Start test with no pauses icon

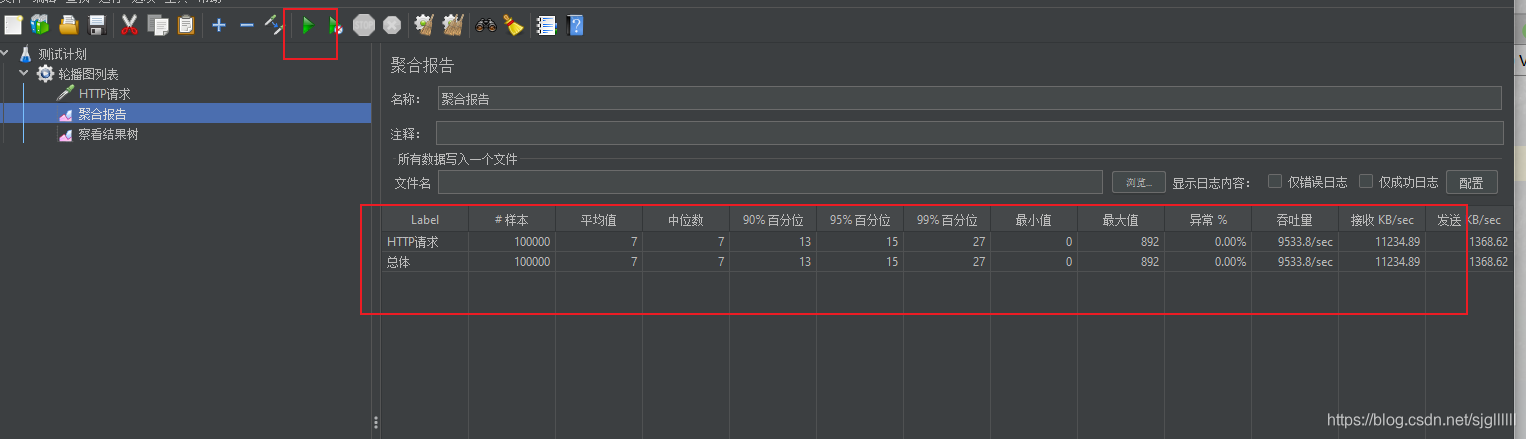click(x=335, y=26)
